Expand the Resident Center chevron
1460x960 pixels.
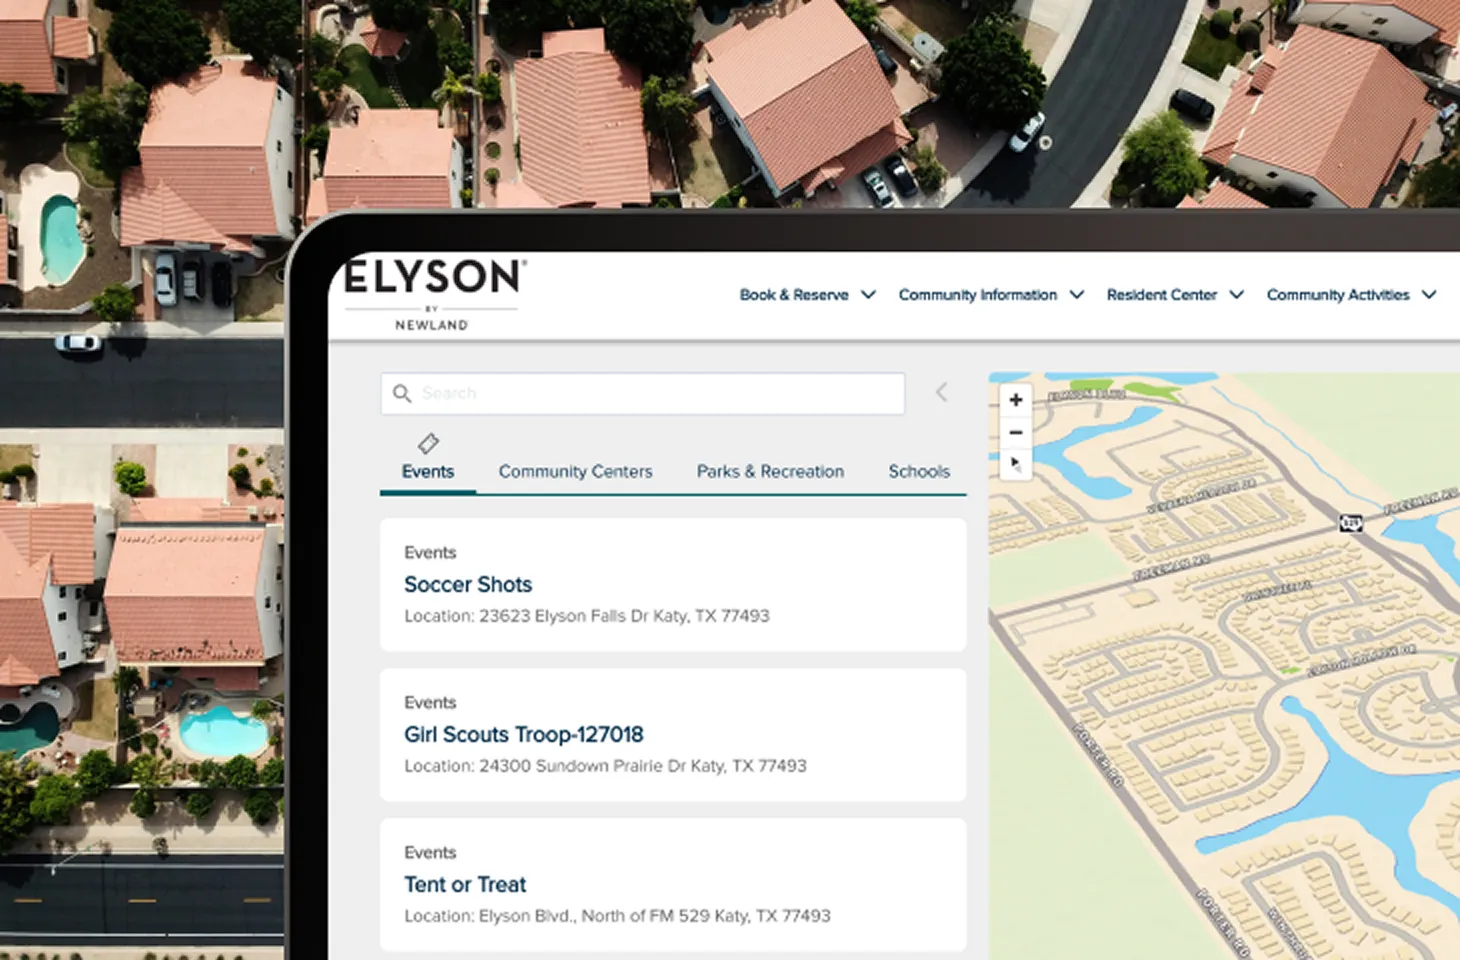point(1236,295)
